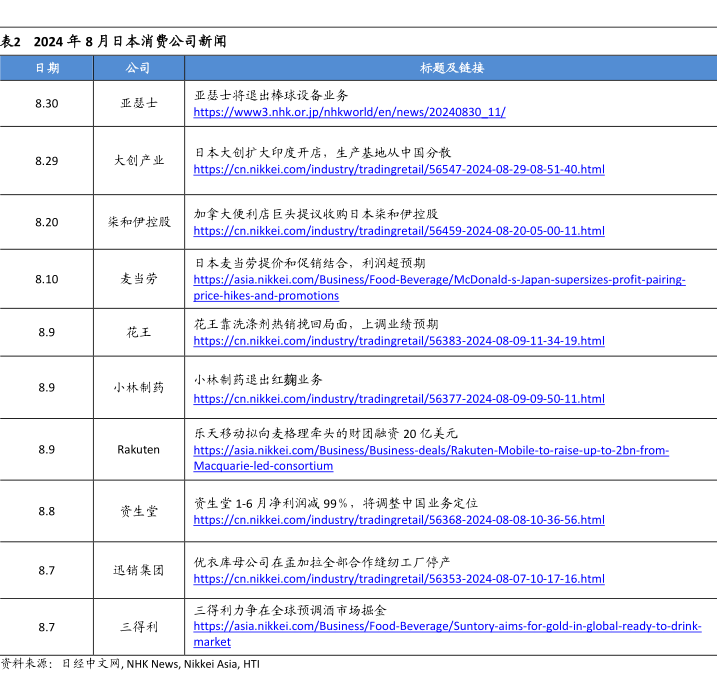The width and height of the screenshot is (717, 686).
Task: Click the 标题及链接 column header
Action: coord(452,68)
